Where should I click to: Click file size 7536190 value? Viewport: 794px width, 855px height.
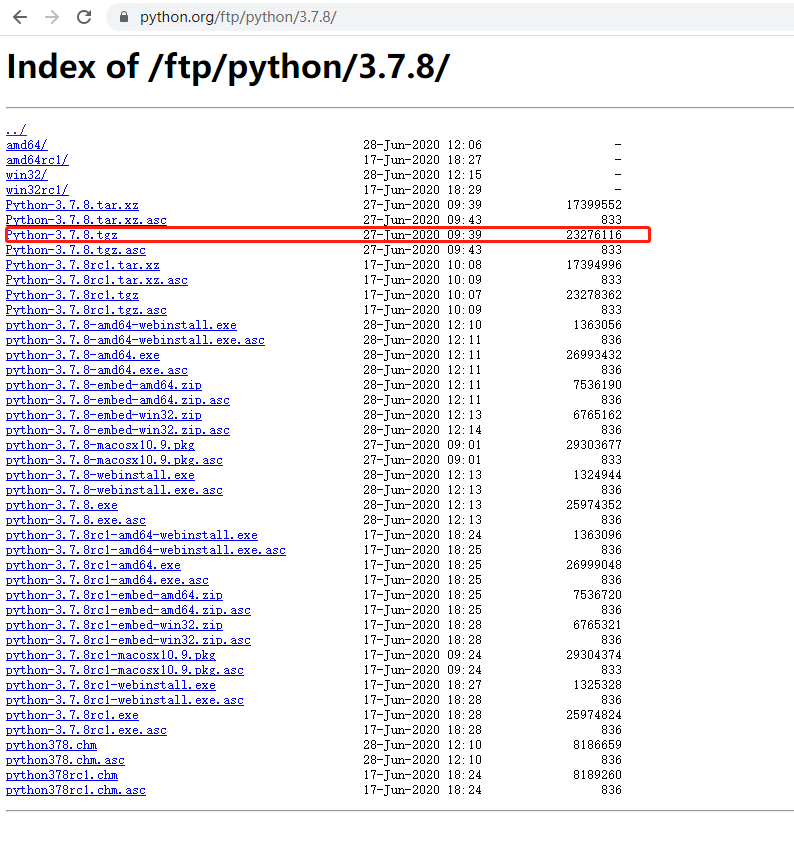[597, 385]
